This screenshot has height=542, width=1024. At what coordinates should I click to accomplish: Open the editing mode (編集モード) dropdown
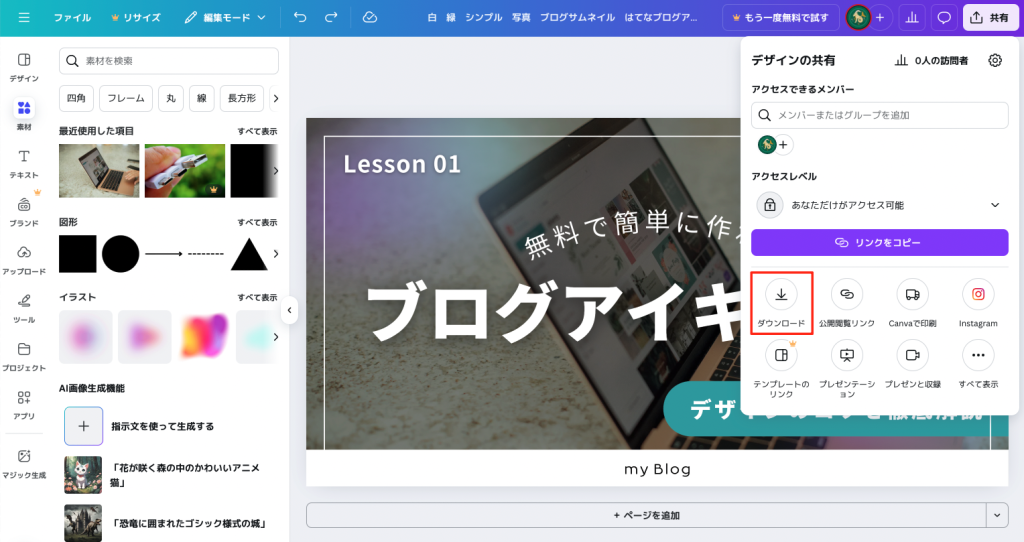[x=225, y=17]
